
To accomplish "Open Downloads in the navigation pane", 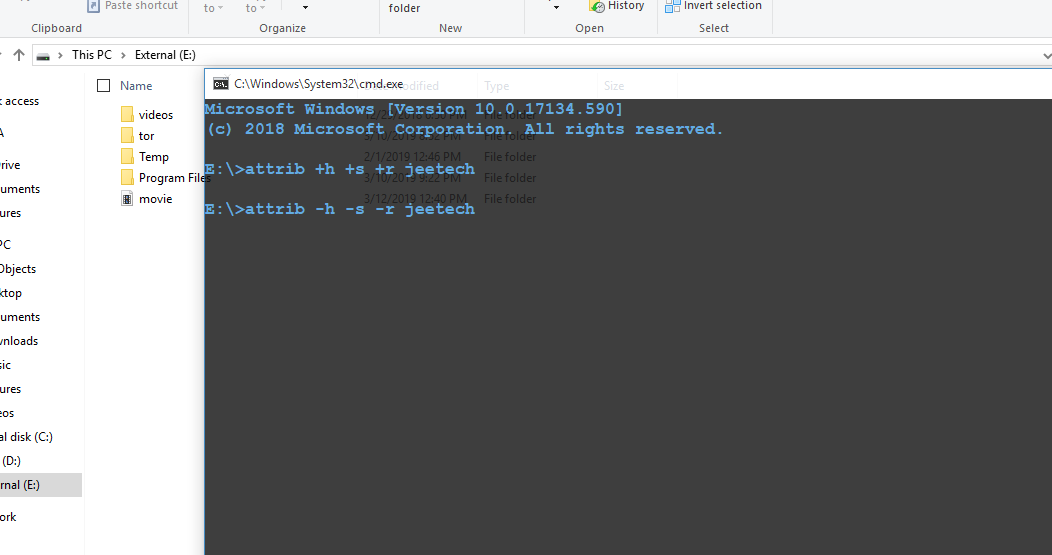I will (19, 341).
